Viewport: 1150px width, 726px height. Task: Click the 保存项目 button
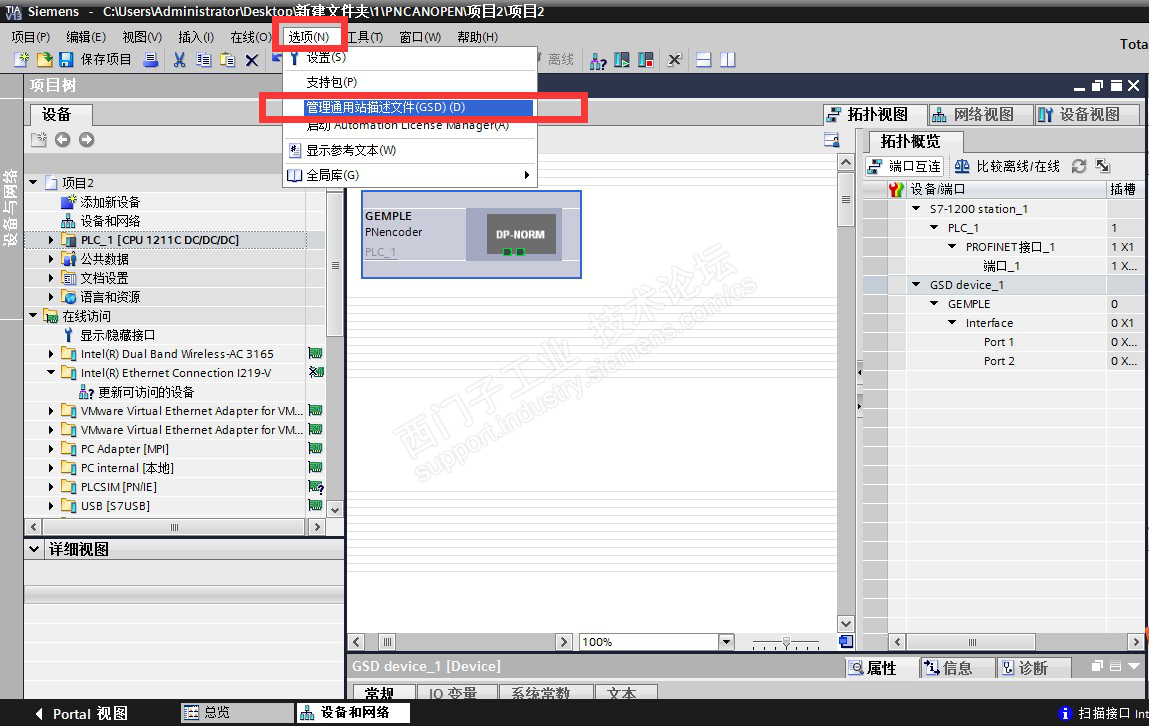tap(106, 60)
